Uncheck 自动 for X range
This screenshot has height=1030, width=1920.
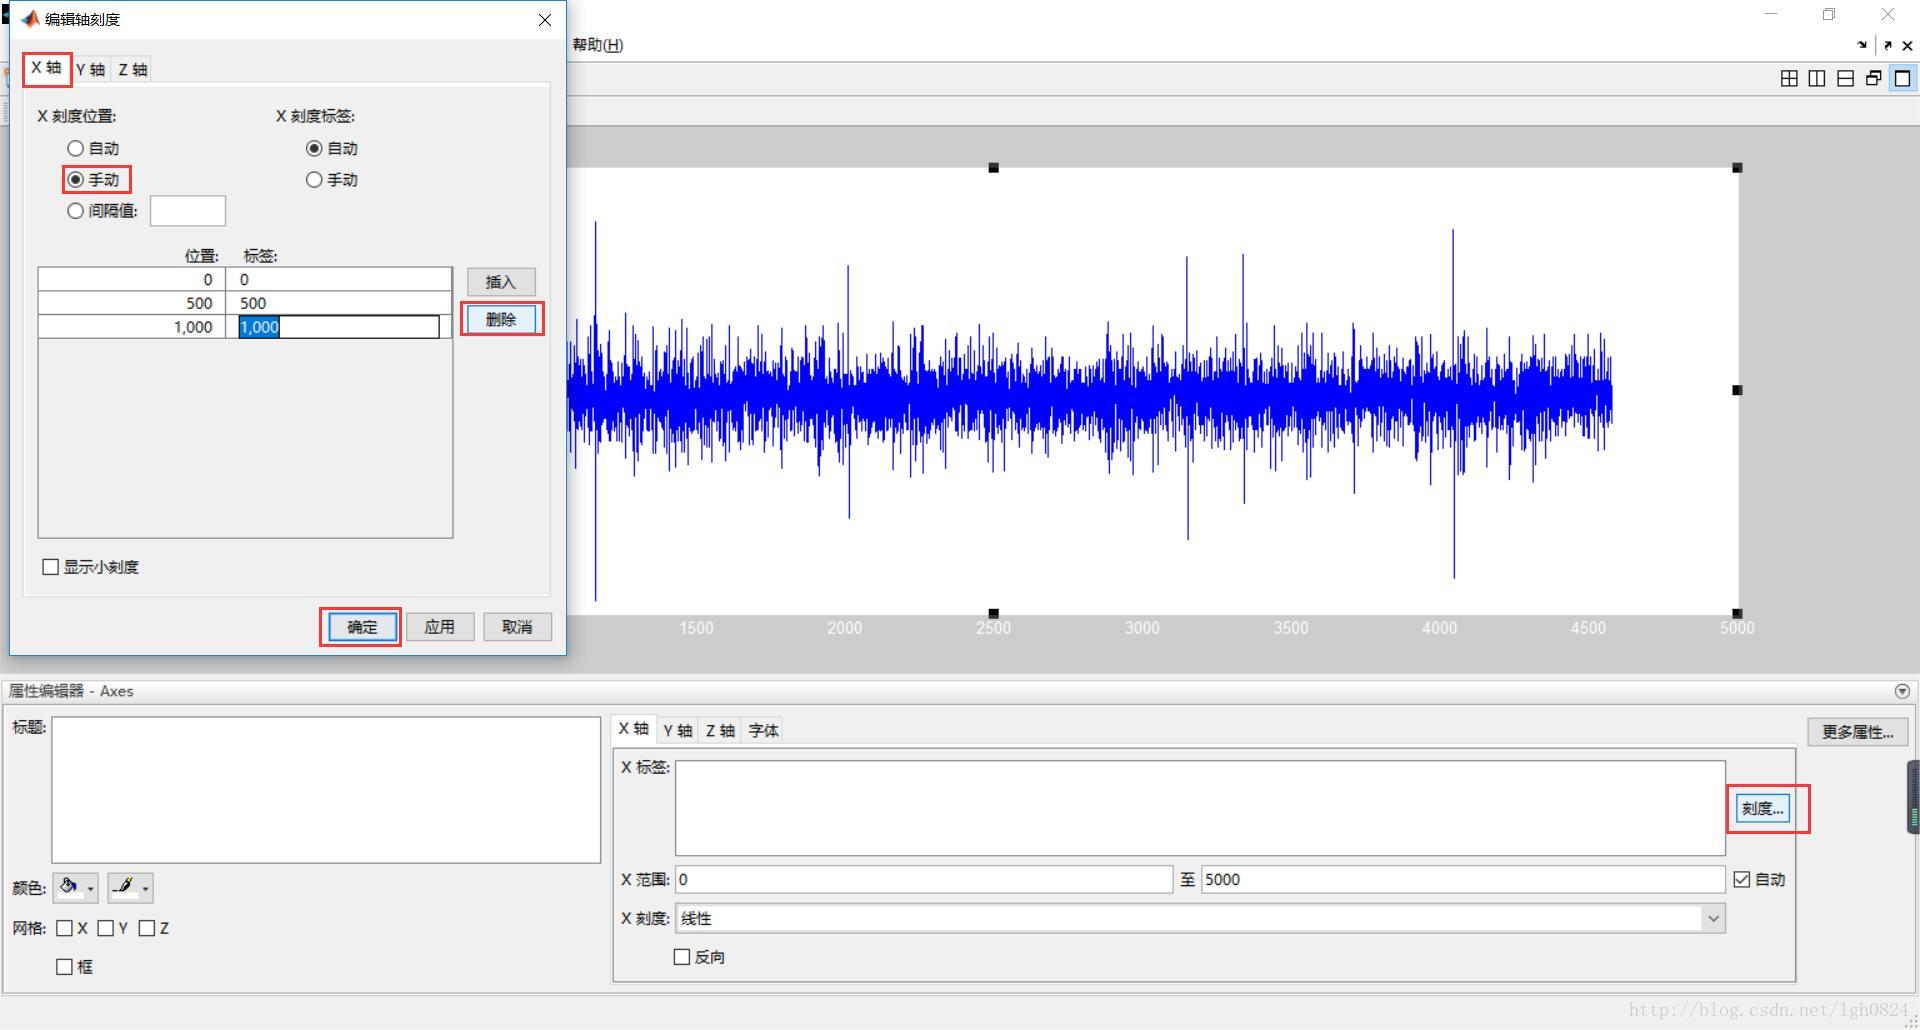pyautogui.click(x=1742, y=879)
